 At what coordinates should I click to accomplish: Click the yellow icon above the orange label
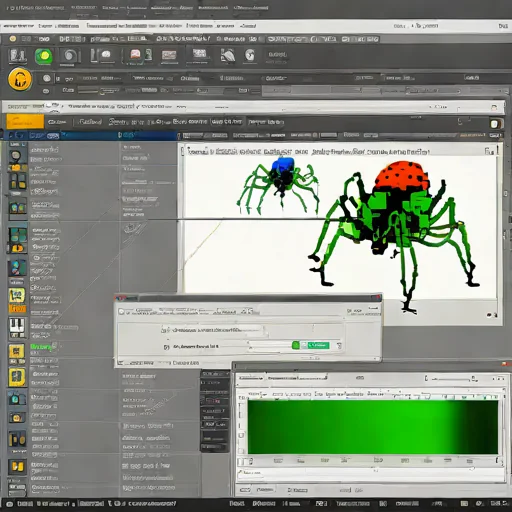point(17,296)
